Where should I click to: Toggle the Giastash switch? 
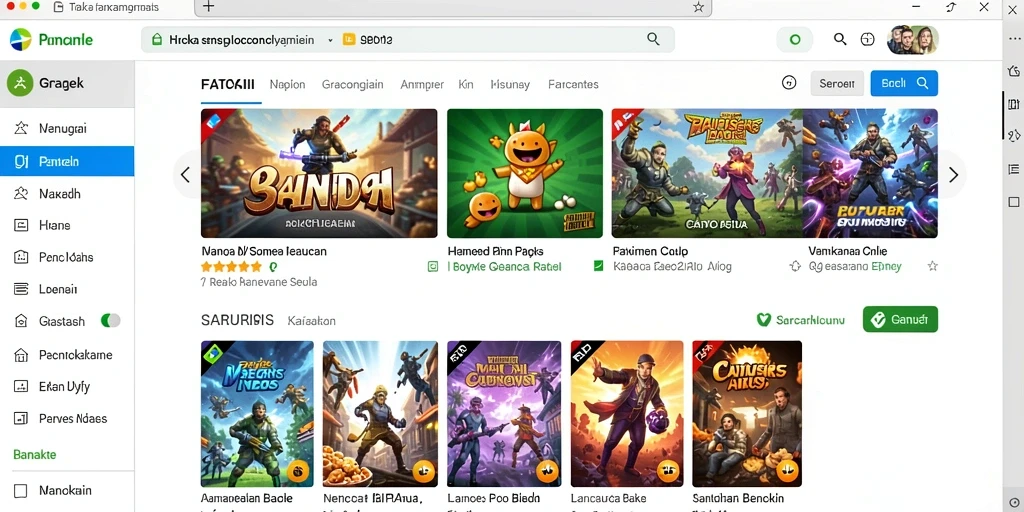pyautogui.click(x=110, y=321)
